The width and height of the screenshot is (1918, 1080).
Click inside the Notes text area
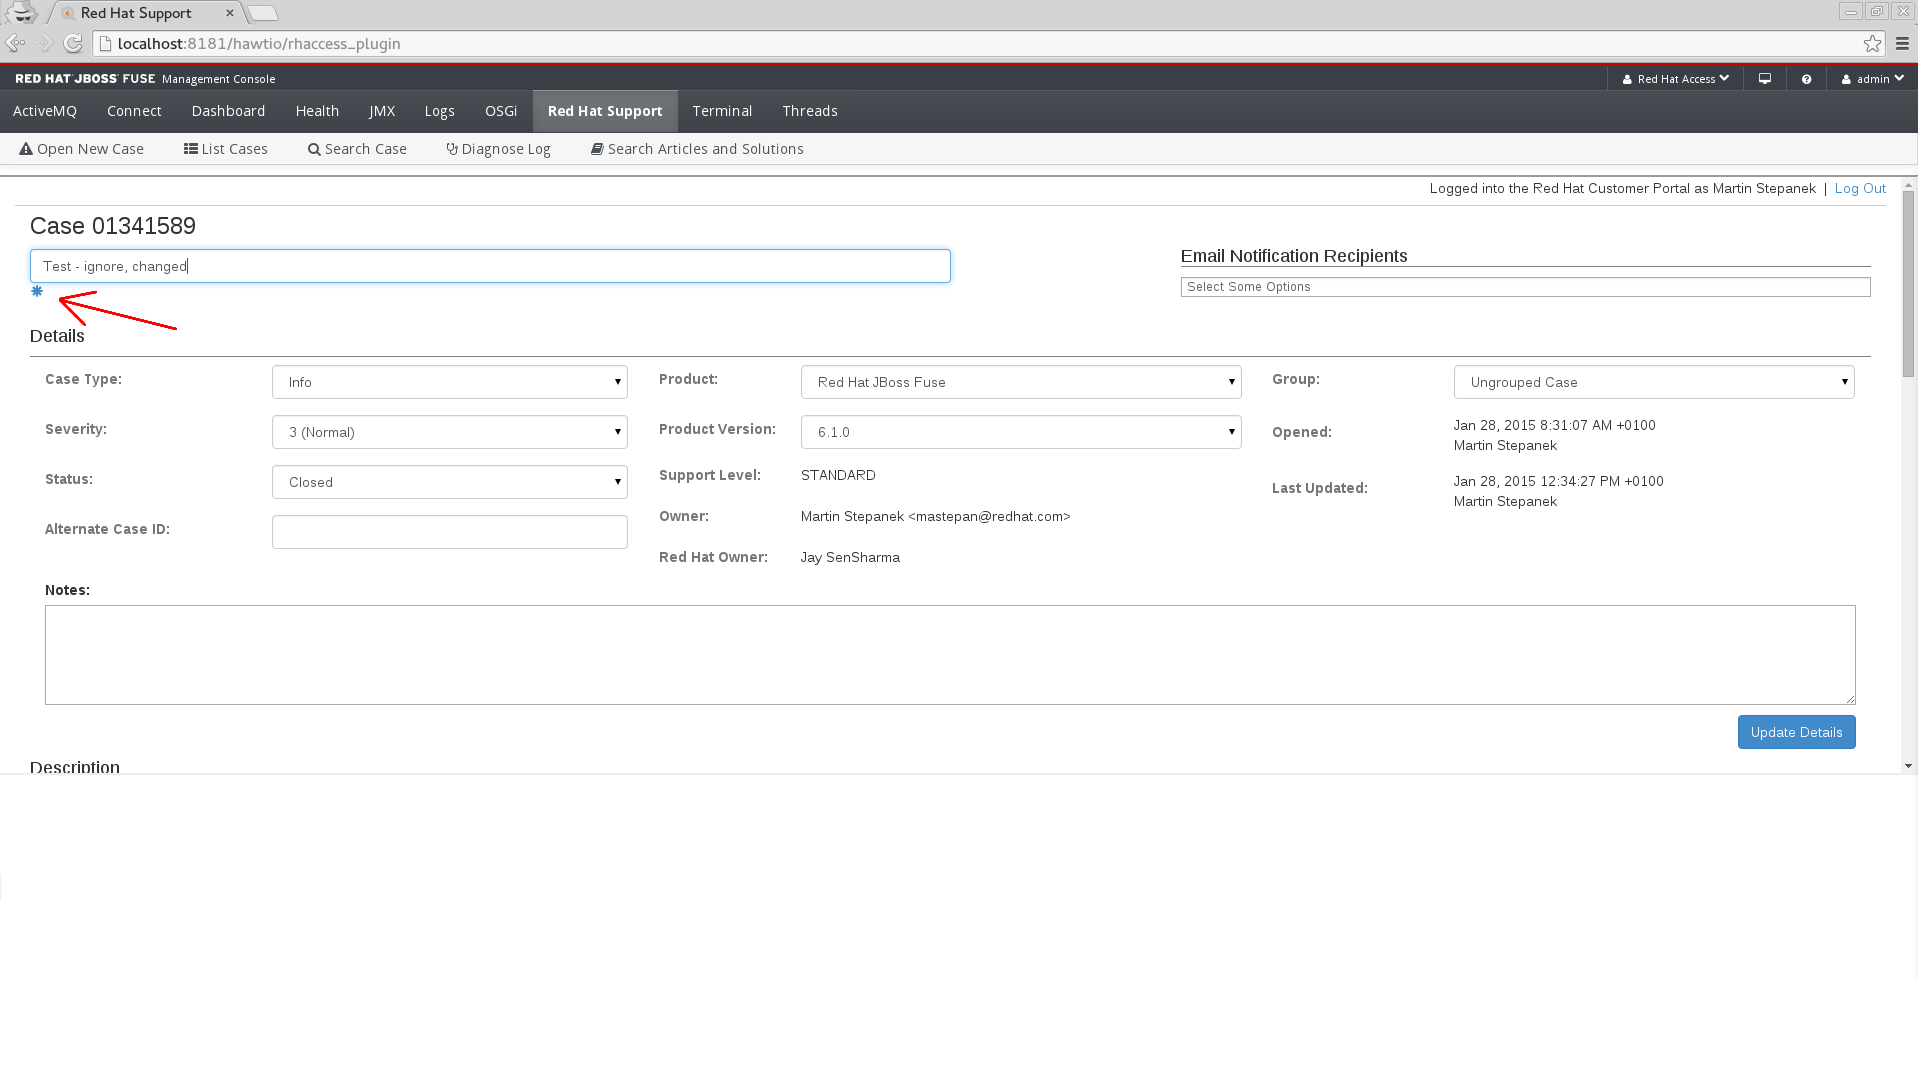950,655
